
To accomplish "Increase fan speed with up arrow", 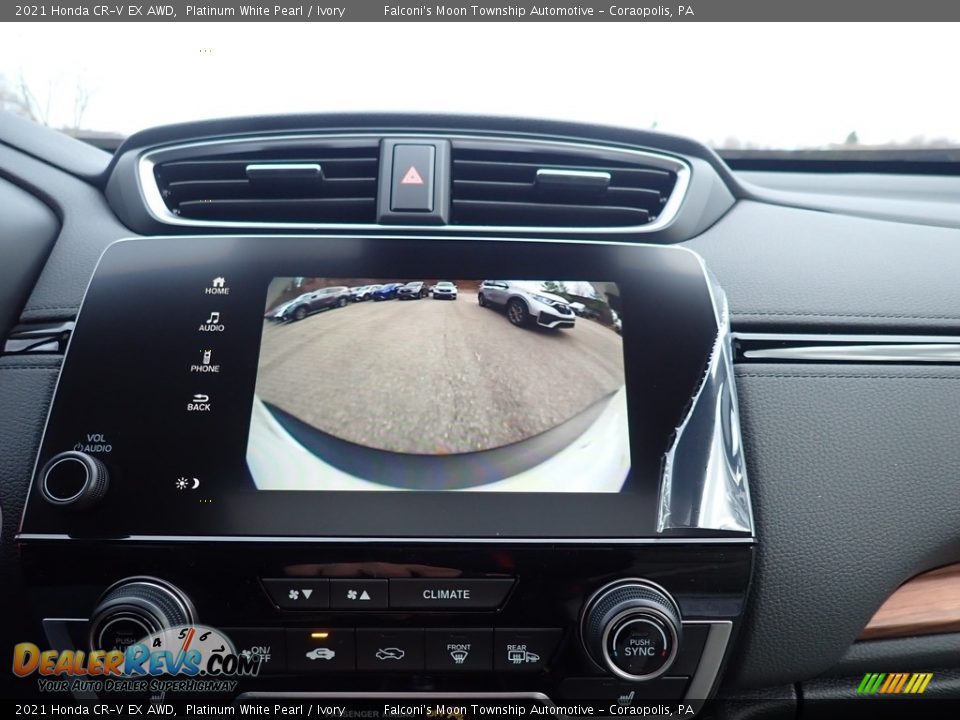I will (x=358, y=594).
